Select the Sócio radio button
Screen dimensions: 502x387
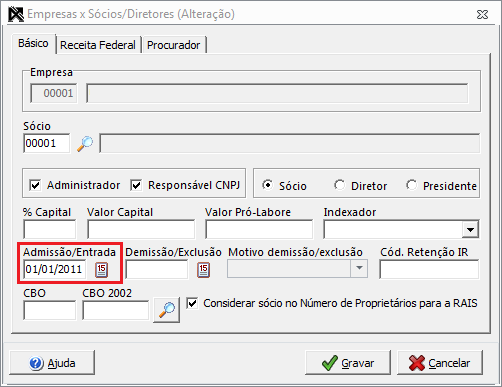tap(267, 185)
